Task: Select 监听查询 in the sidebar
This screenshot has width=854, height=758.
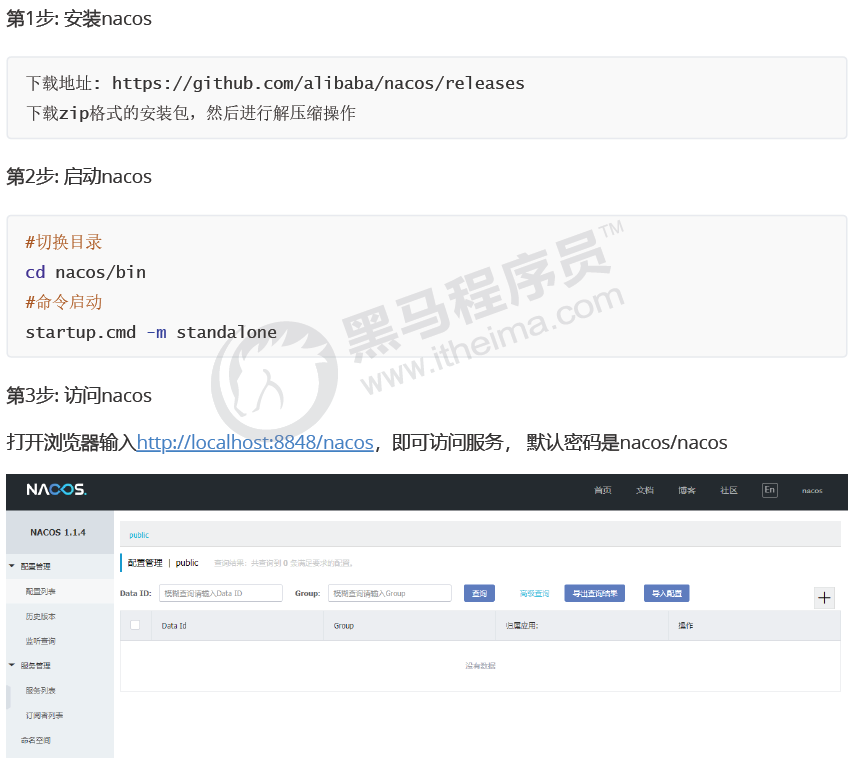Action: tap(40, 641)
